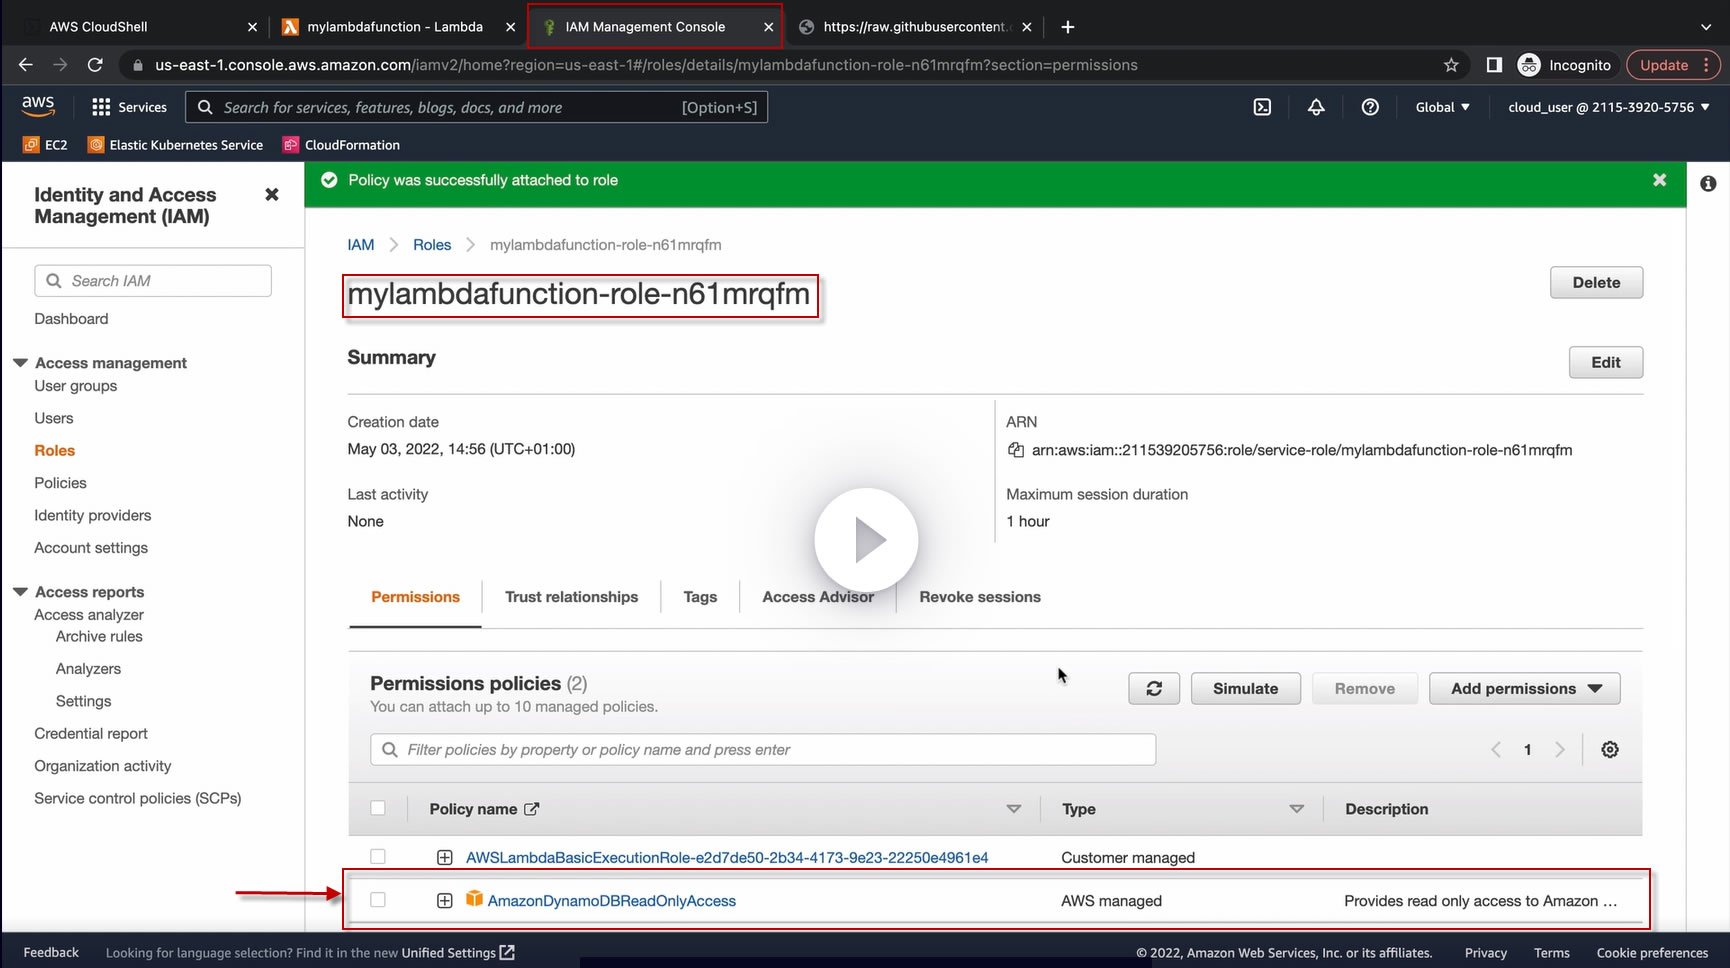The width and height of the screenshot is (1730, 968).
Task: Open Policies in the sidebar
Action: tap(60, 483)
